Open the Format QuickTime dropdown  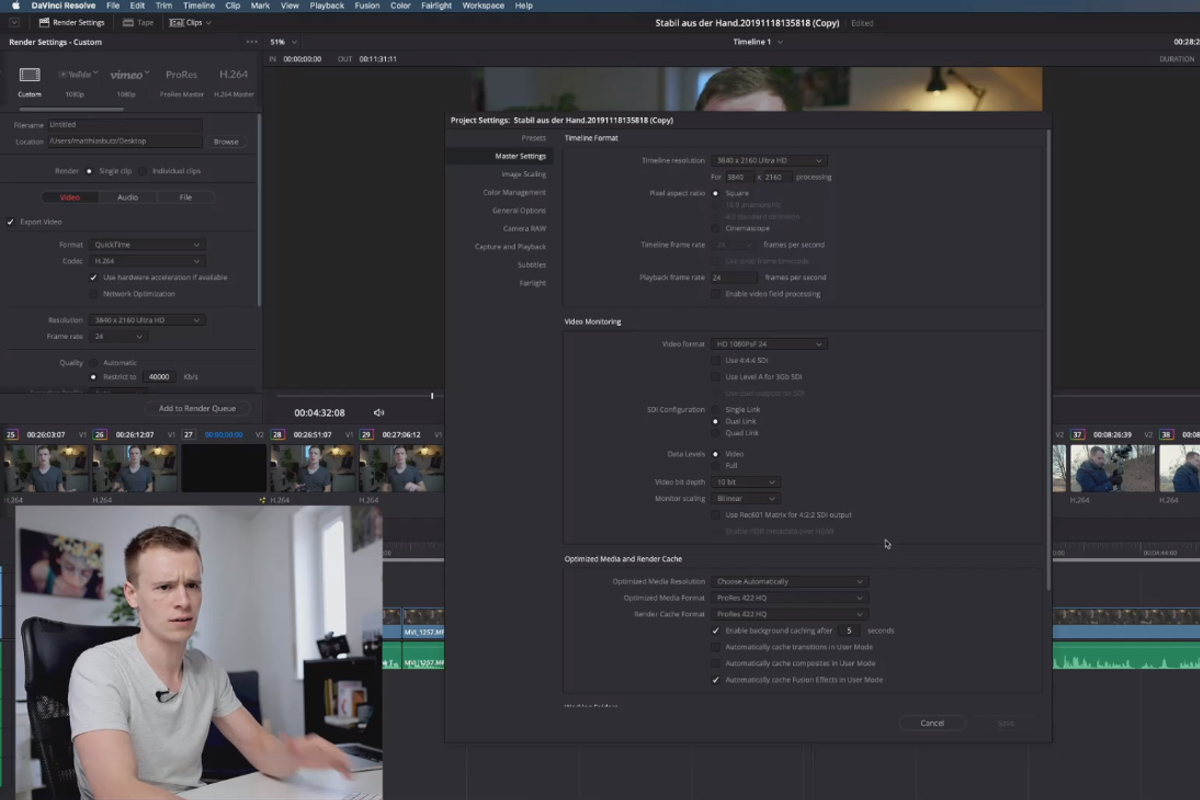pos(147,244)
